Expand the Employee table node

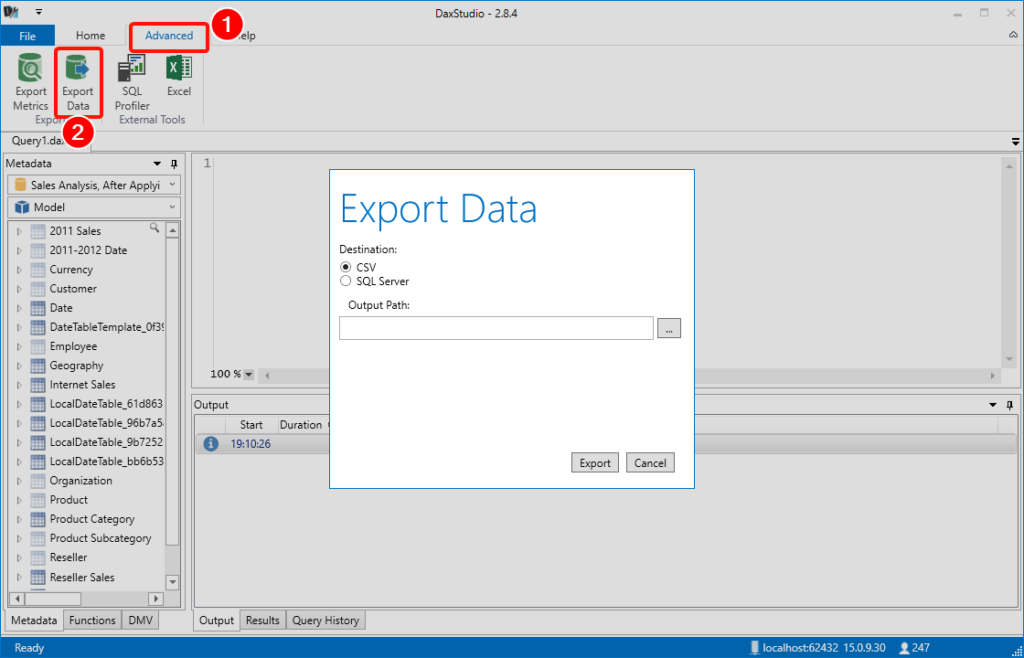pyautogui.click(x=19, y=347)
